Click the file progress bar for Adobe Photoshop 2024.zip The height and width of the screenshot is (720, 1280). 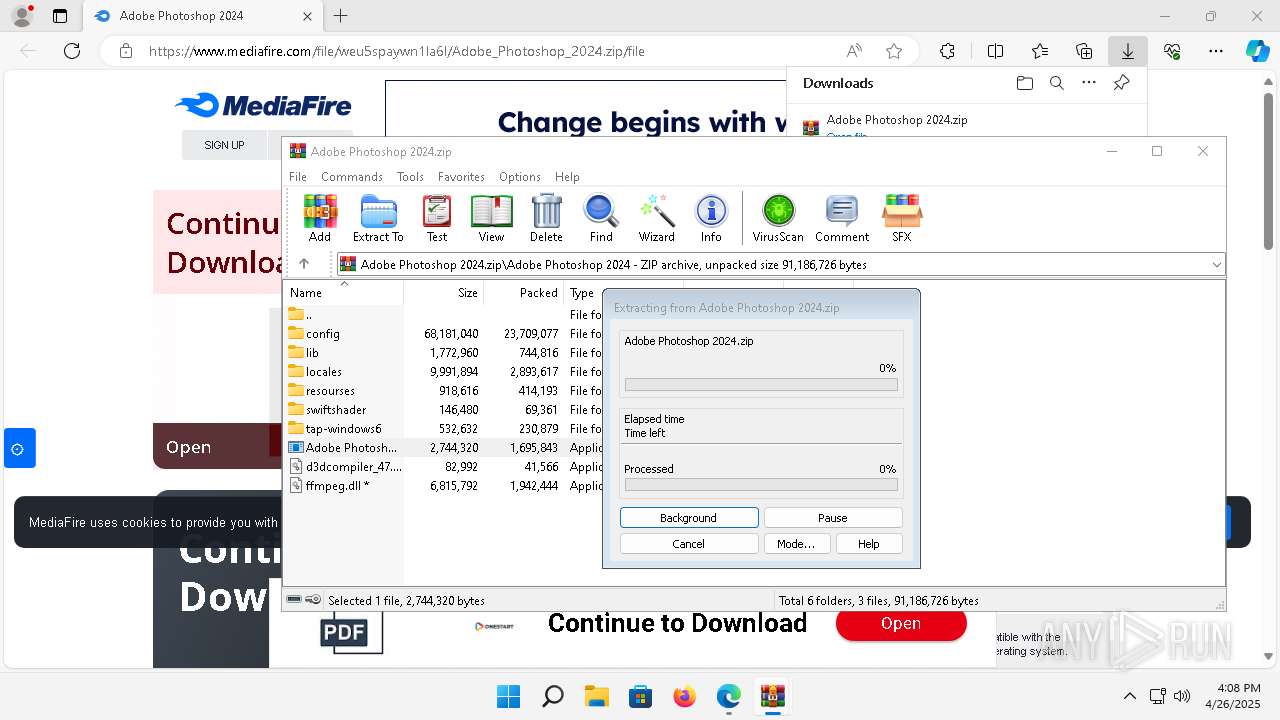coord(761,384)
